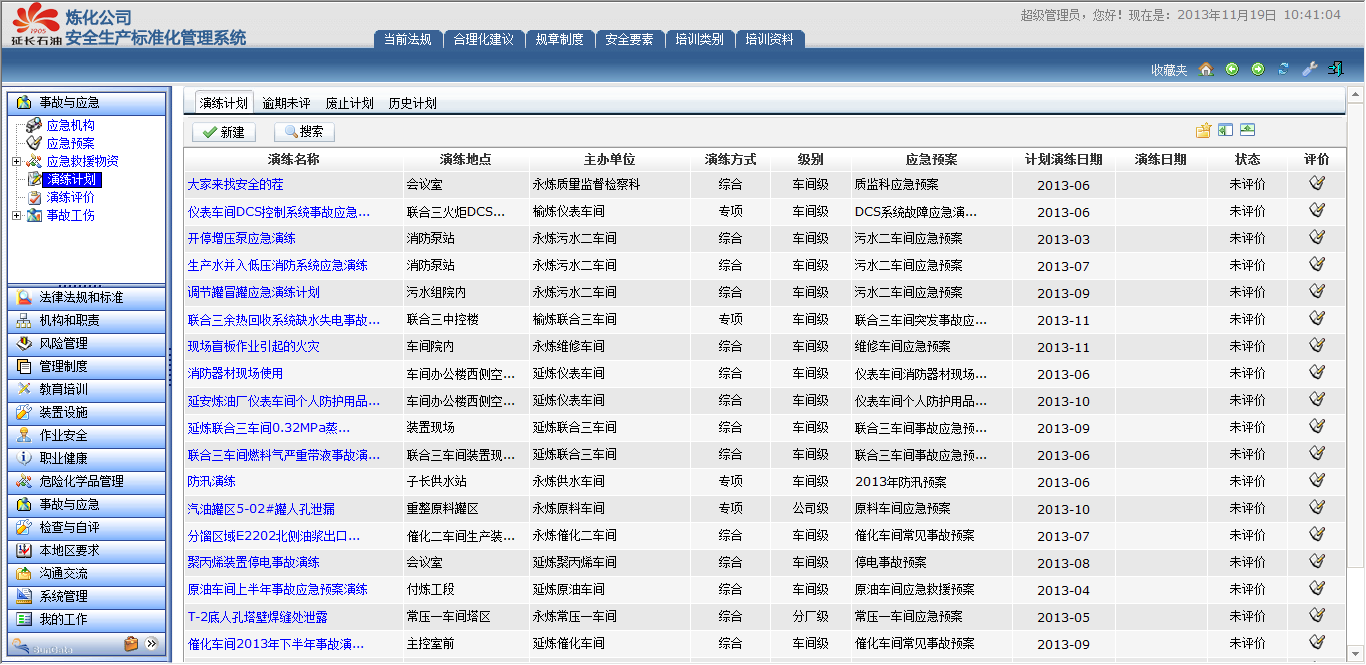Open the 当前法规 top tab
1366x665 pixels.
coord(407,40)
